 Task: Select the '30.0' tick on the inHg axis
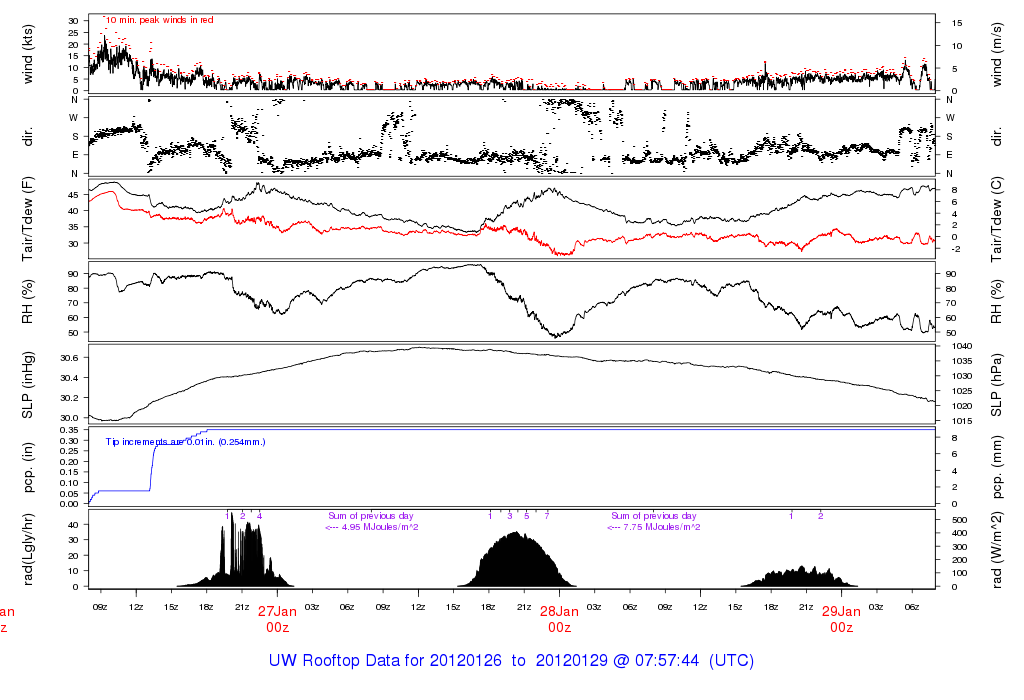point(69,418)
